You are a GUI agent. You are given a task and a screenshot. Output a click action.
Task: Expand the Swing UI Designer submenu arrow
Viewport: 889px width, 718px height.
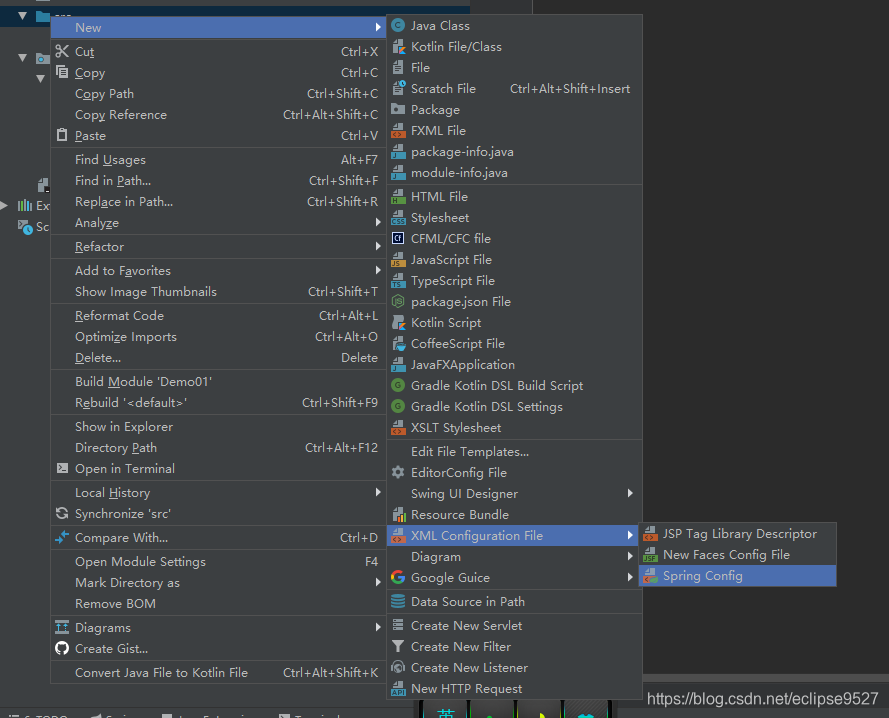pyautogui.click(x=630, y=493)
